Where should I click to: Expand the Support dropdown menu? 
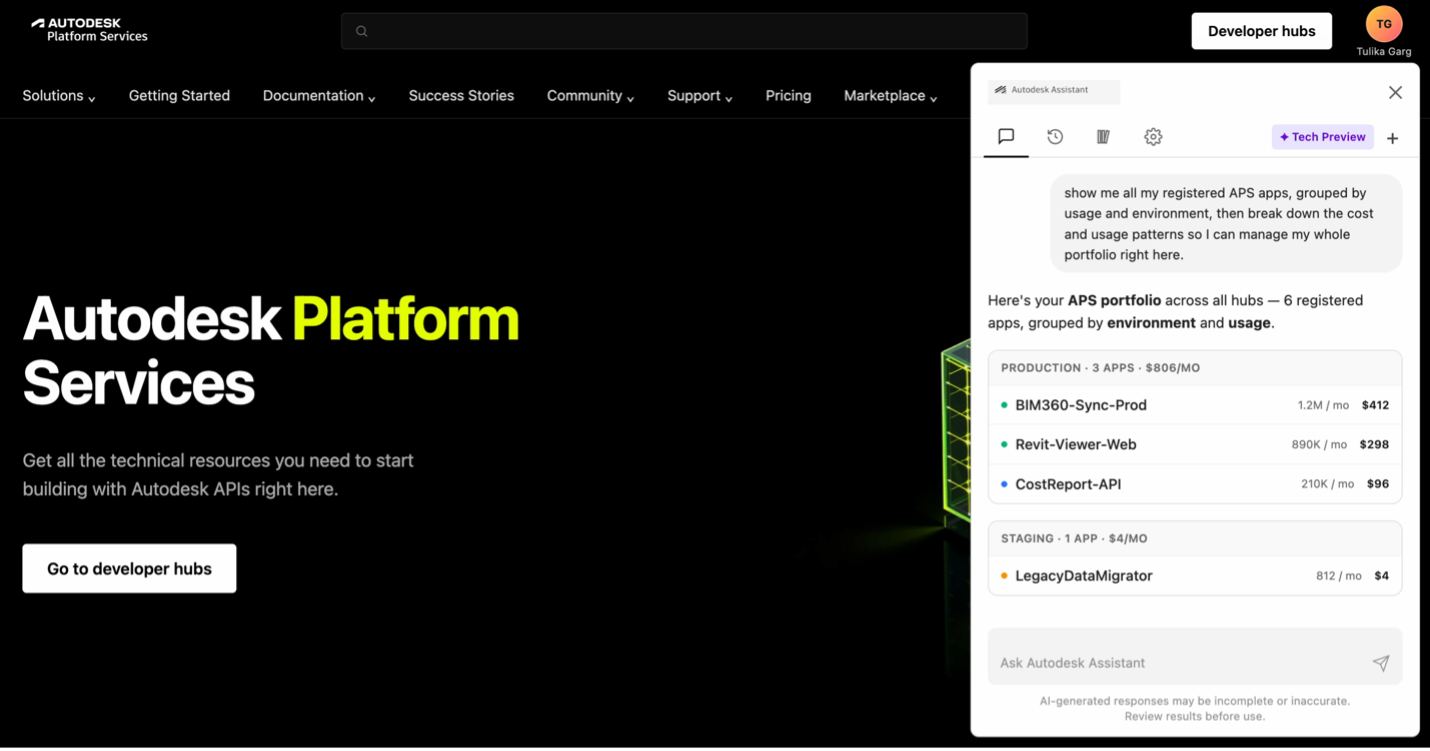point(700,96)
